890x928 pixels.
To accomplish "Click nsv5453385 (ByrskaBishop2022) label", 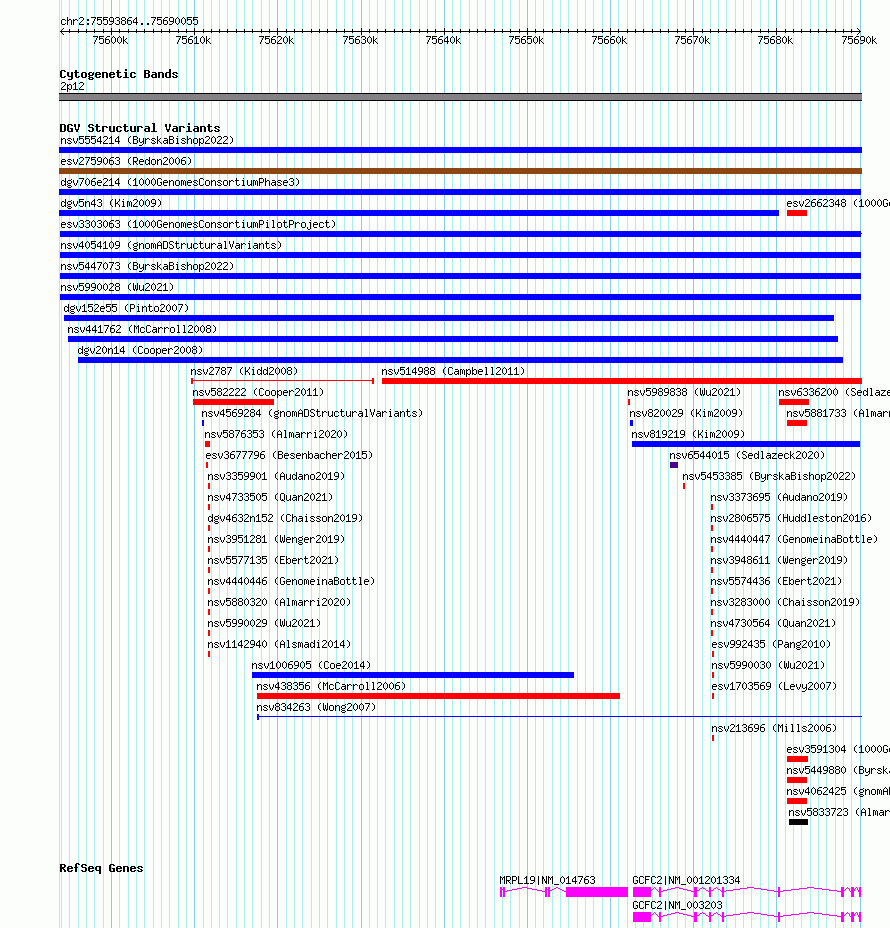I will [x=769, y=476].
